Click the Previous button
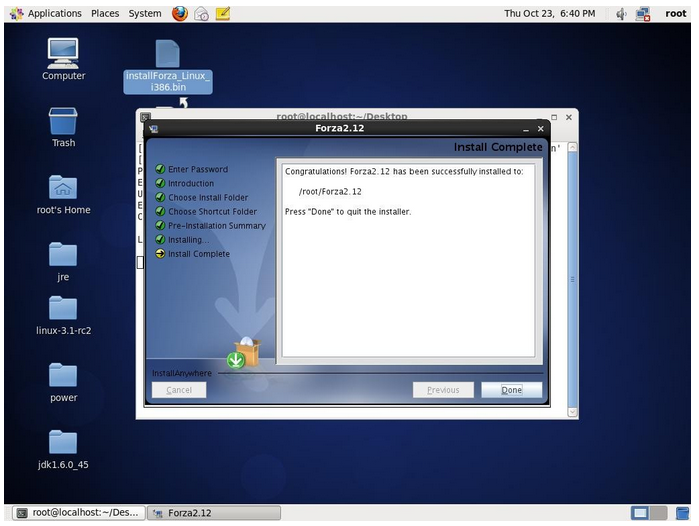The image size is (699, 526). pyautogui.click(x=443, y=390)
